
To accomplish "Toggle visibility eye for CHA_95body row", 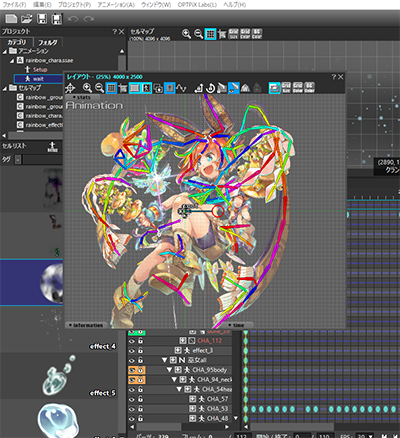I will (x=132, y=370).
